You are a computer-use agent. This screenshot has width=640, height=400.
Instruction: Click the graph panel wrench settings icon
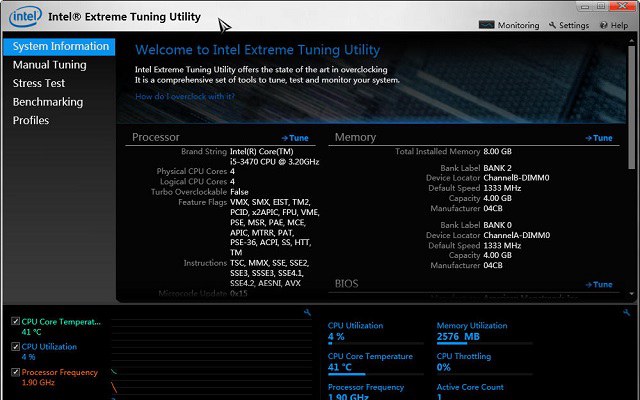point(307,313)
